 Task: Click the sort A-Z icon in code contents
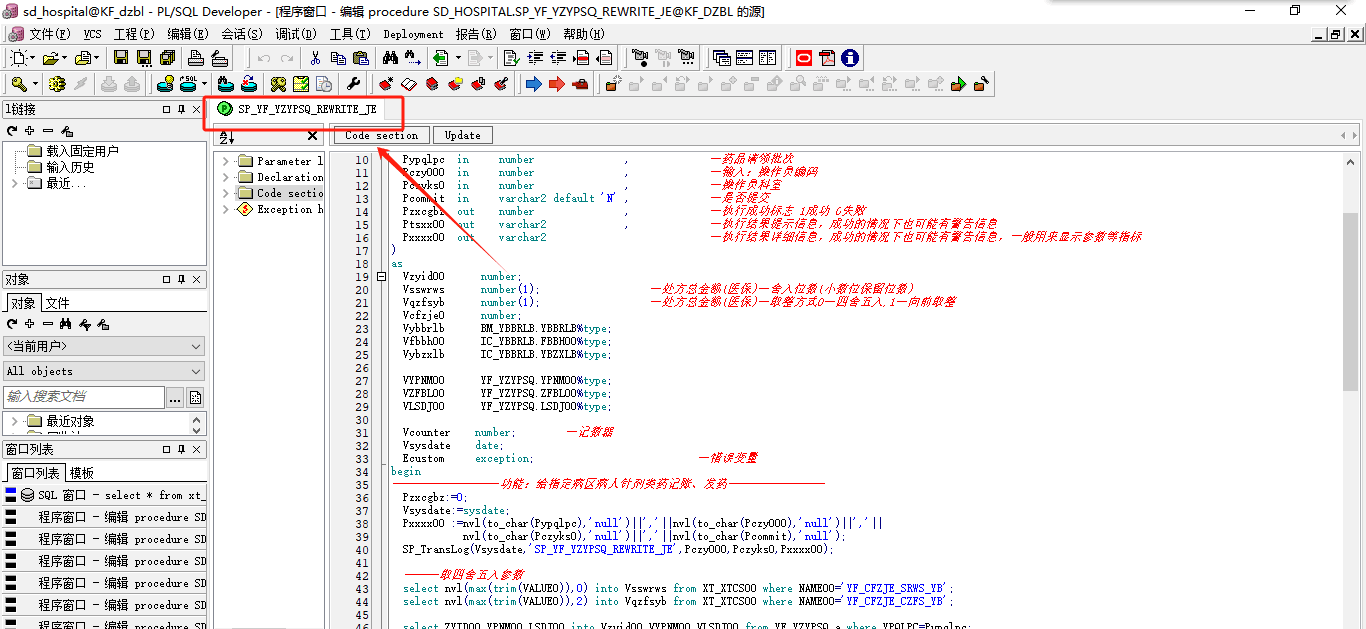pos(226,136)
